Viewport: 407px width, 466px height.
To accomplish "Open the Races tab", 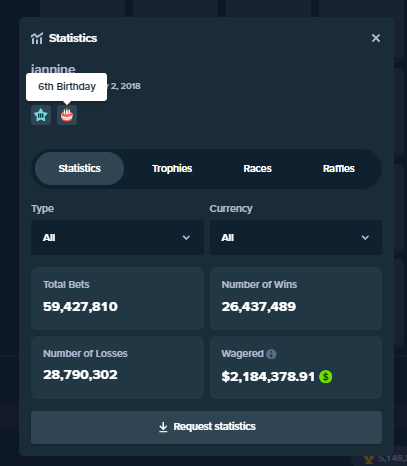I will click(x=257, y=169).
